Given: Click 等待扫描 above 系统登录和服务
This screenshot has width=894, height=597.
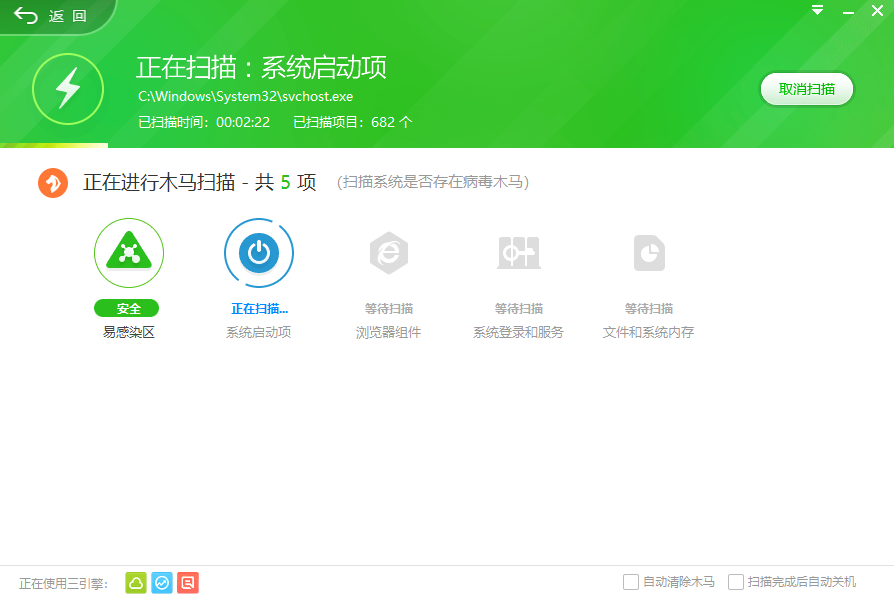Looking at the screenshot, I should [519, 309].
